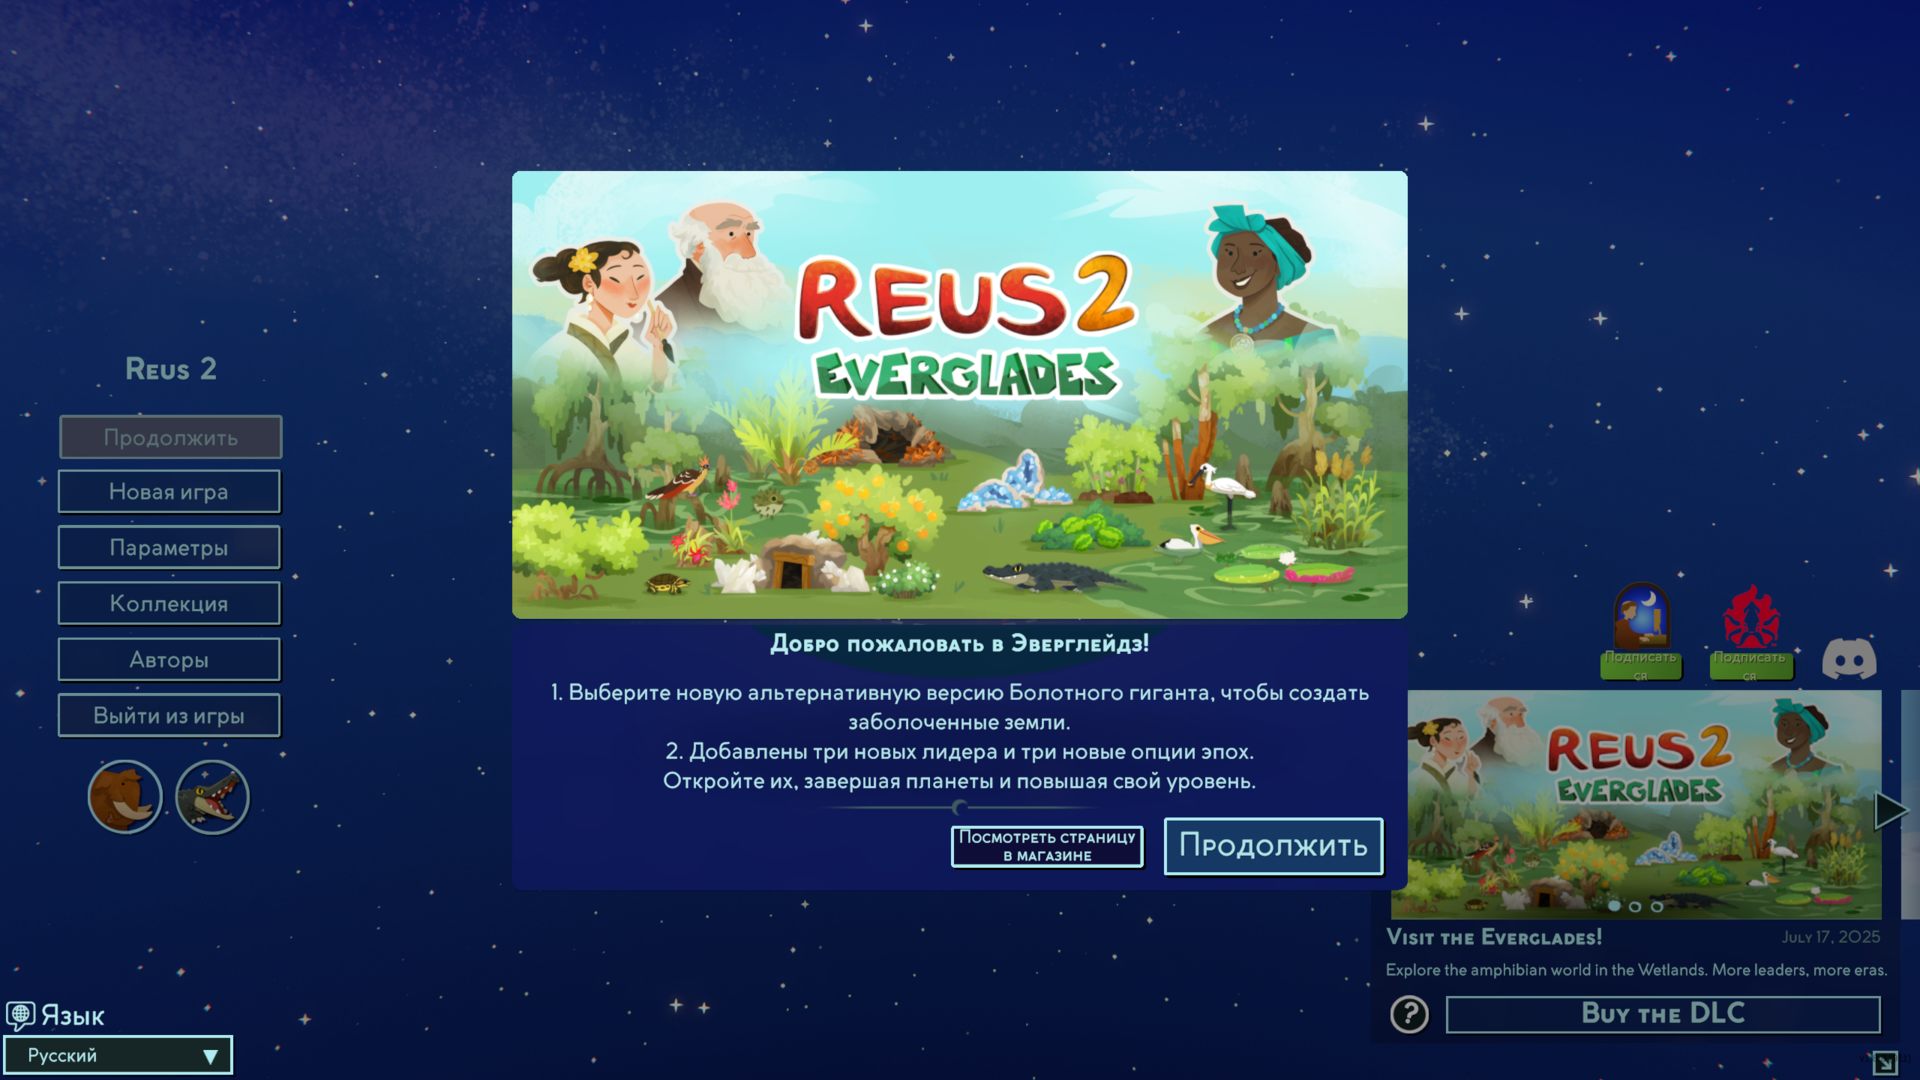Viewport: 1920px width, 1080px height.
Task: Click the crocodile round portrait icon
Action: [x=212, y=797]
